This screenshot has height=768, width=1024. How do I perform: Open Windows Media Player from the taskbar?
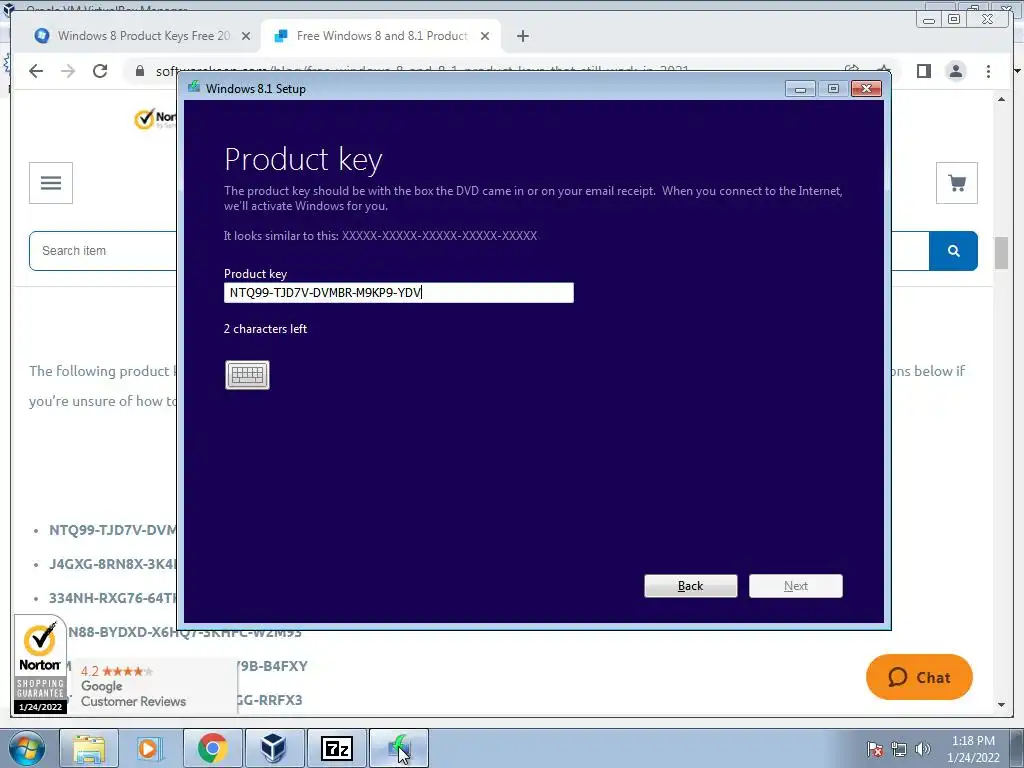pos(148,748)
